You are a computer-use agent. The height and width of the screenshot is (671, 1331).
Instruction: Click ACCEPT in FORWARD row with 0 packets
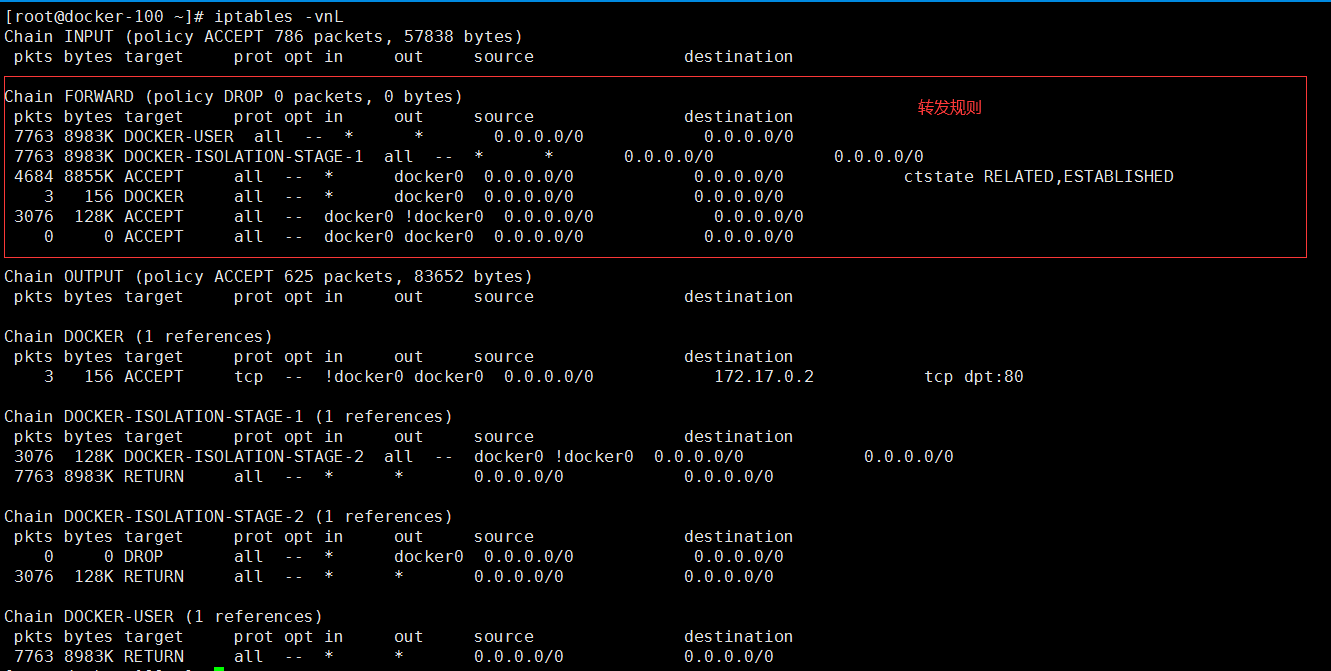(x=154, y=237)
